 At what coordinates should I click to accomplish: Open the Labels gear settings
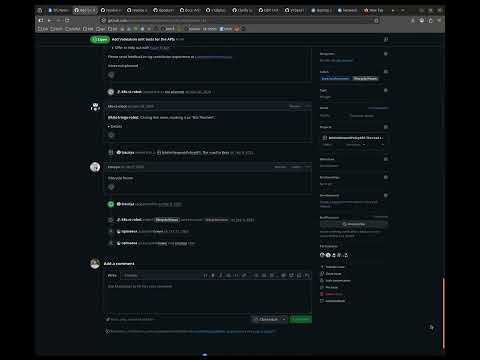386,72
